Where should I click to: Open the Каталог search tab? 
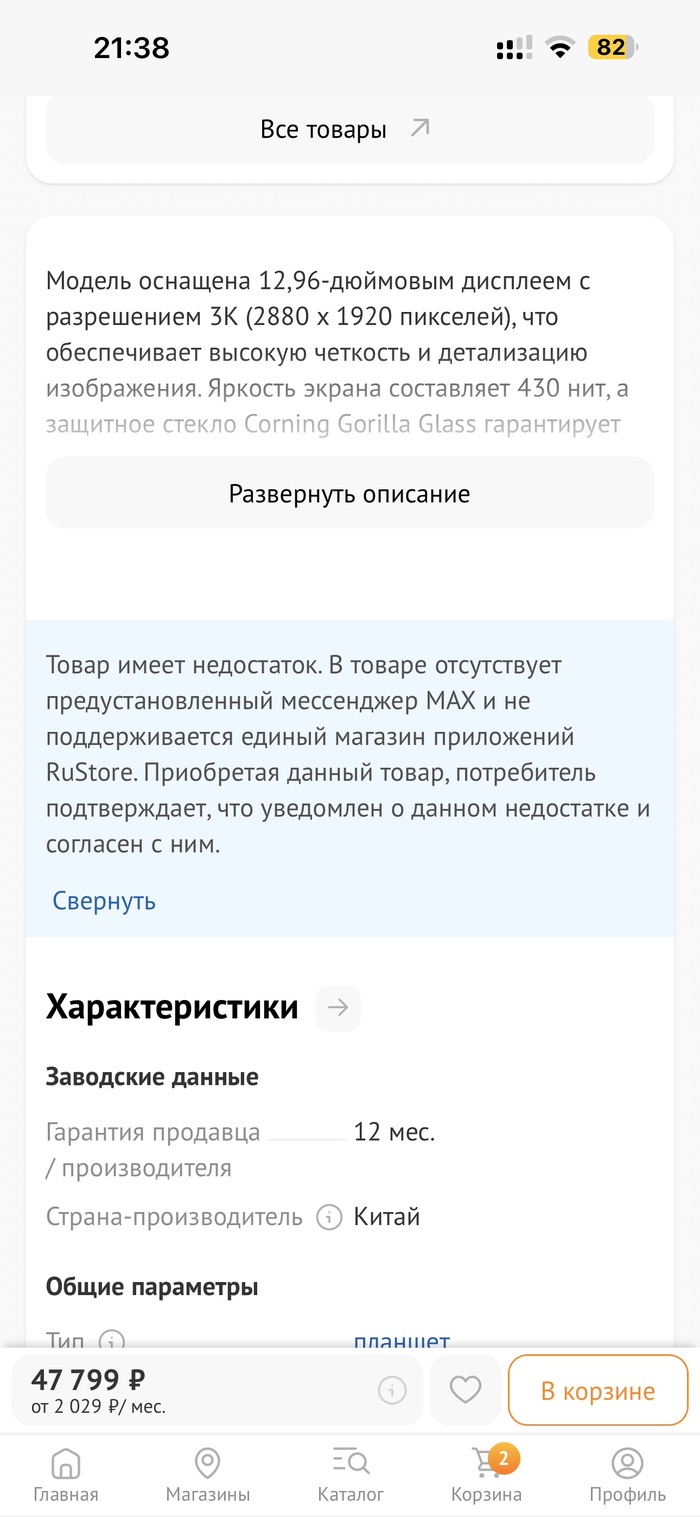350,1475
